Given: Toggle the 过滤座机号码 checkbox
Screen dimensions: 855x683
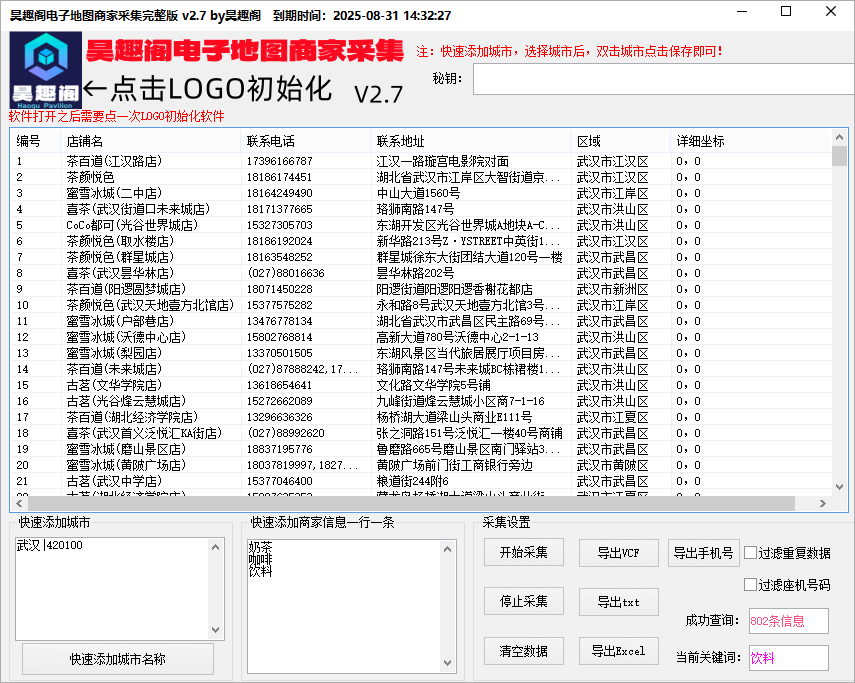Looking at the screenshot, I should pos(751,585).
